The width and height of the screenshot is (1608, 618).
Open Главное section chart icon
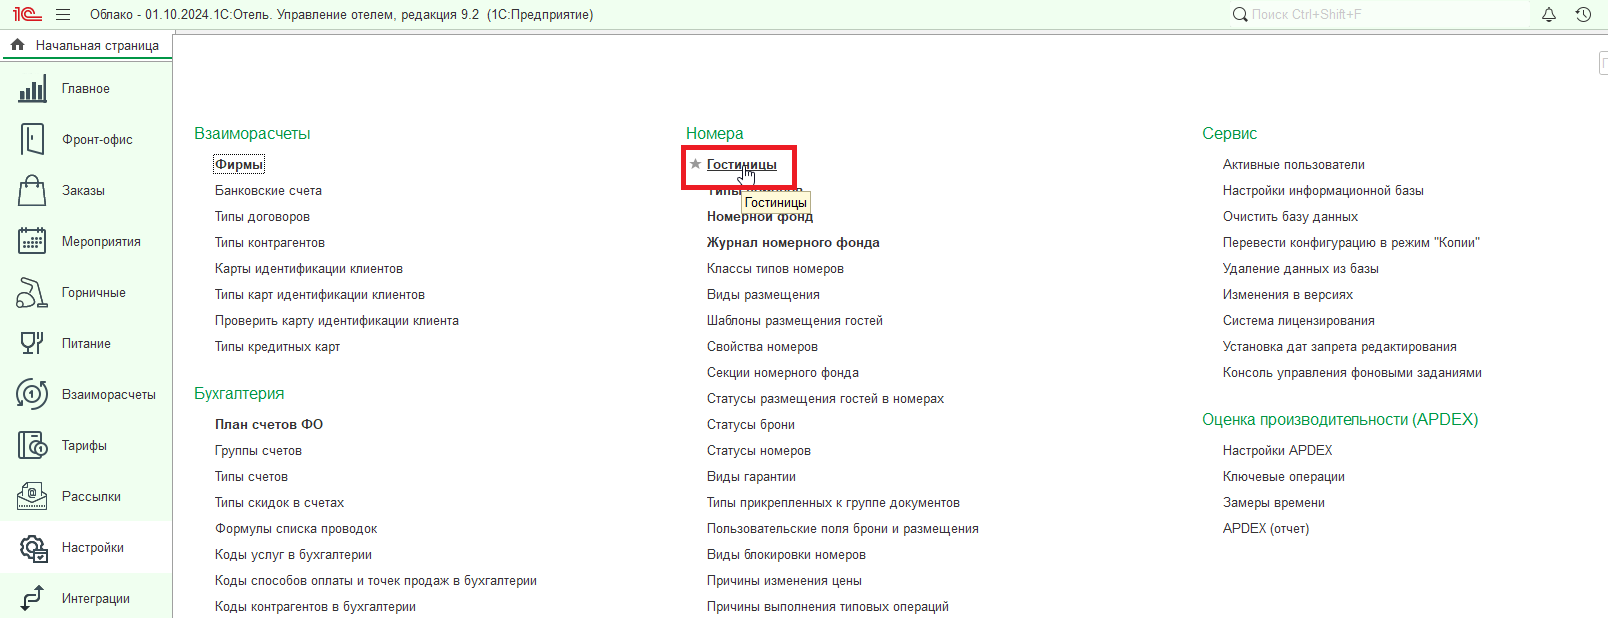[32, 89]
